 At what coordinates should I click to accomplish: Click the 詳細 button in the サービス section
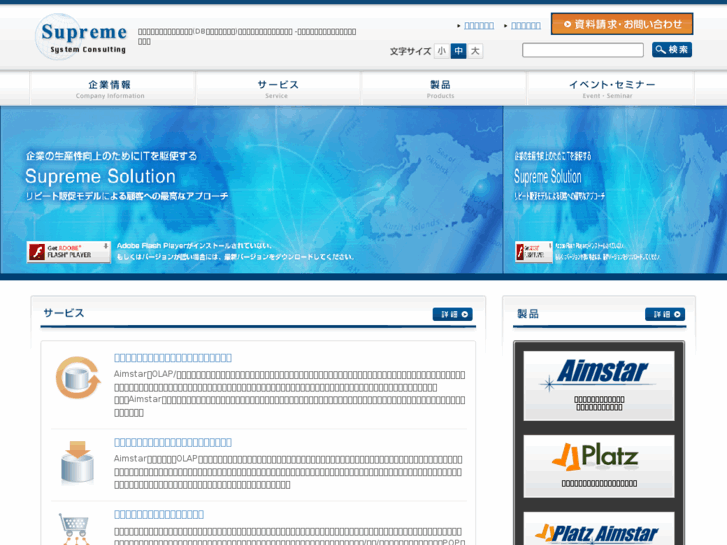tap(453, 314)
